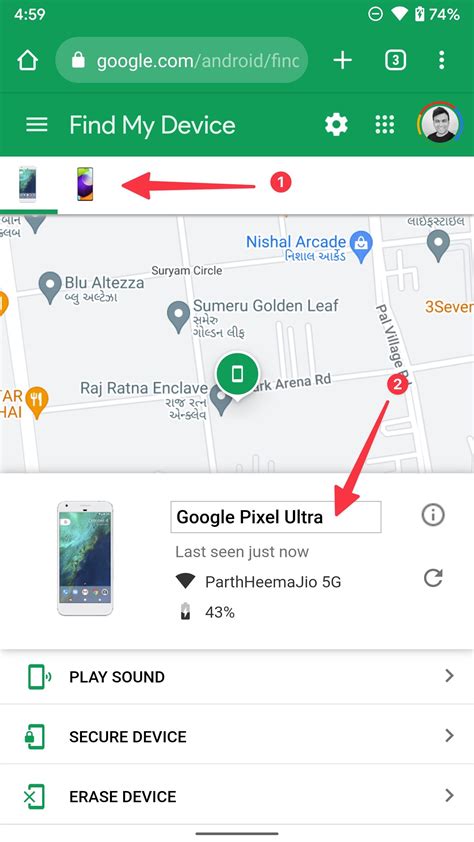Select the Pixel phone device tab
Screen dimensions: 474x842
point(27,184)
